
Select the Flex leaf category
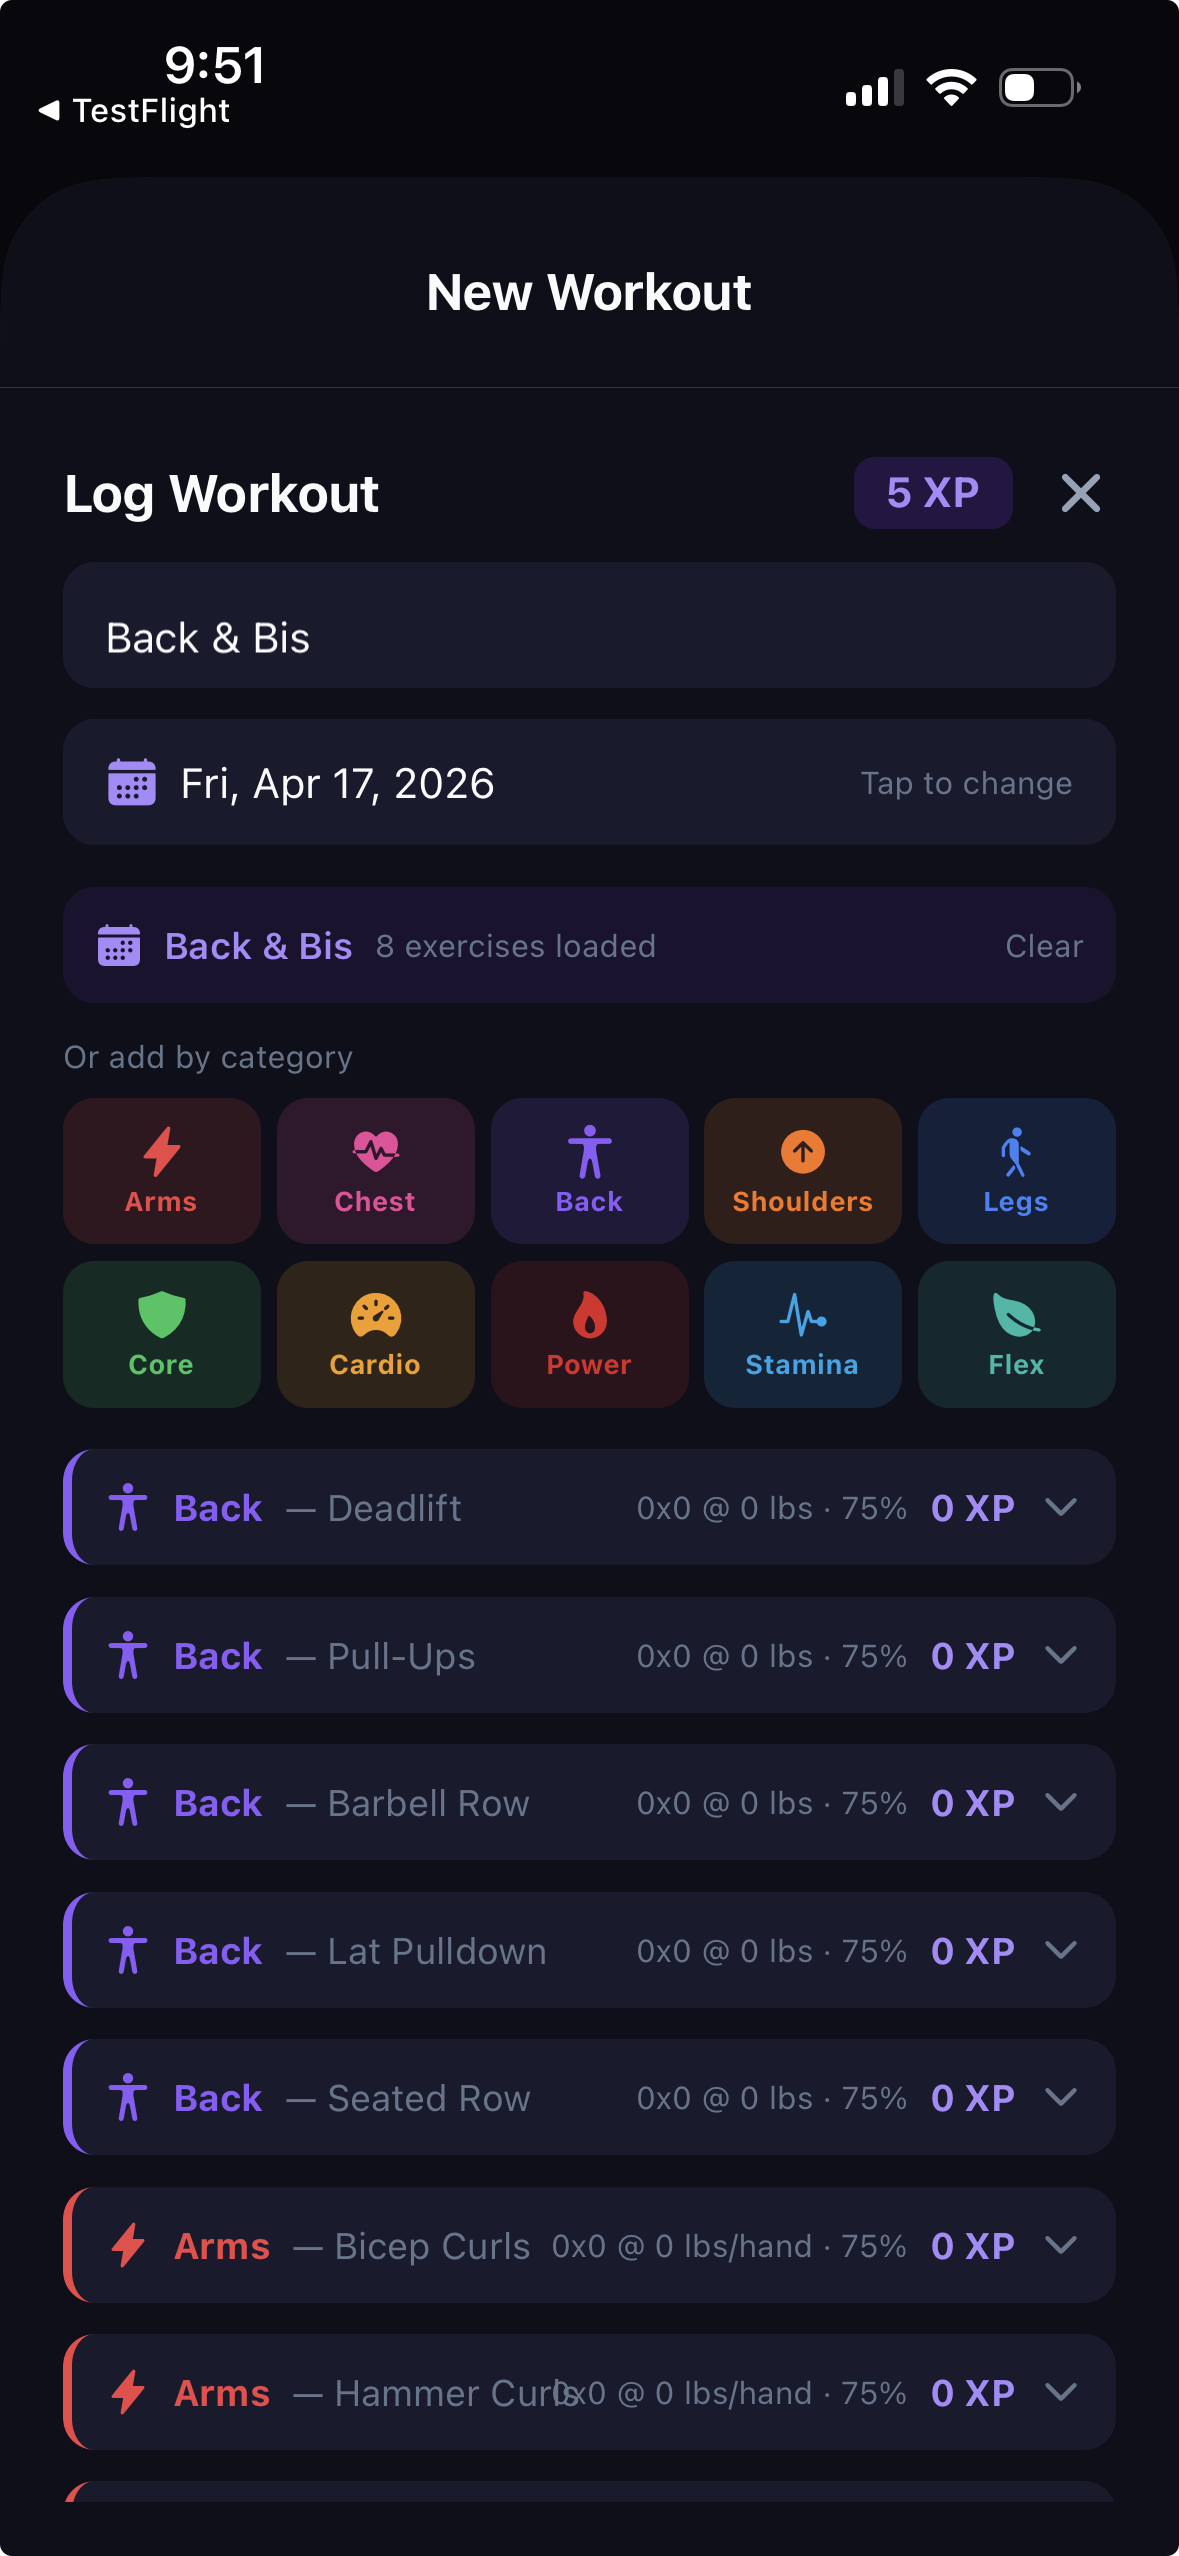point(1016,1333)
